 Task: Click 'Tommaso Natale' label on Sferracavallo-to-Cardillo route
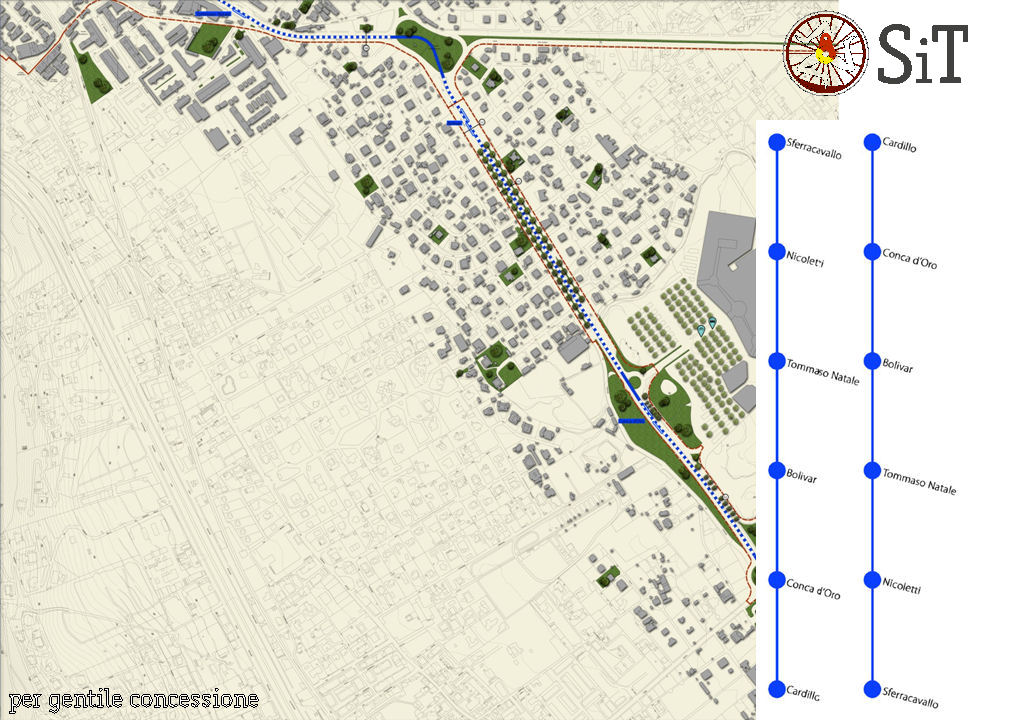[x=823, y=372]
